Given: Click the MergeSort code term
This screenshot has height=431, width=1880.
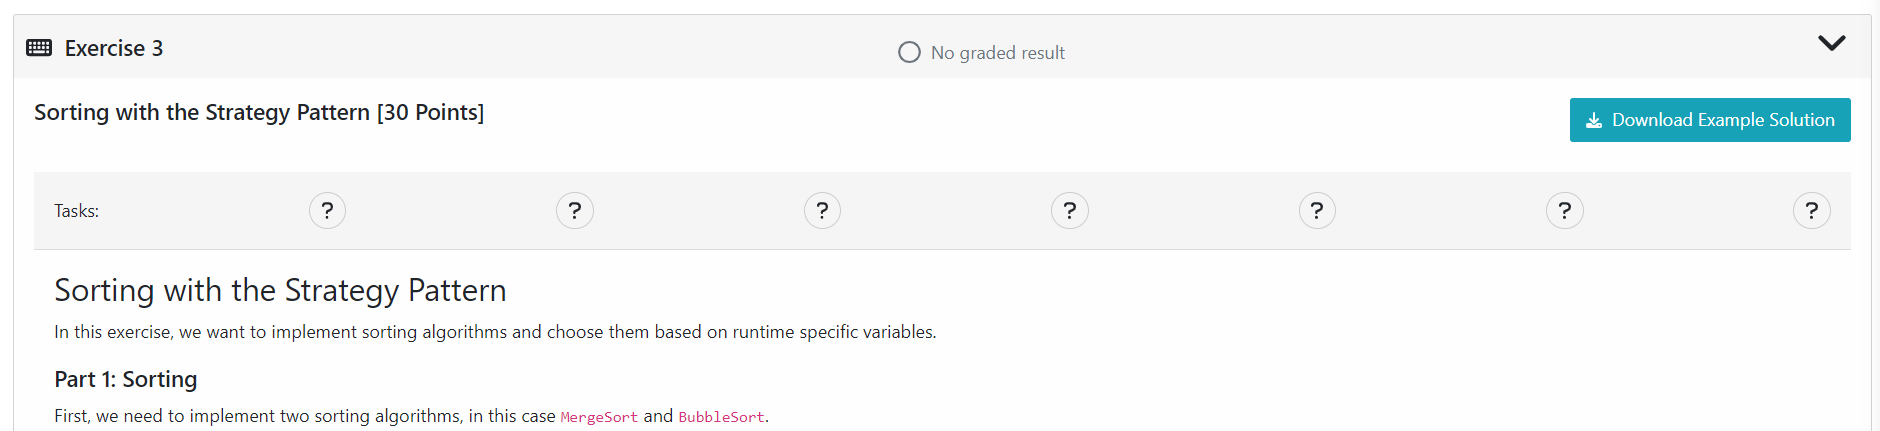Looking at the screenshot, I should [599, 417].
